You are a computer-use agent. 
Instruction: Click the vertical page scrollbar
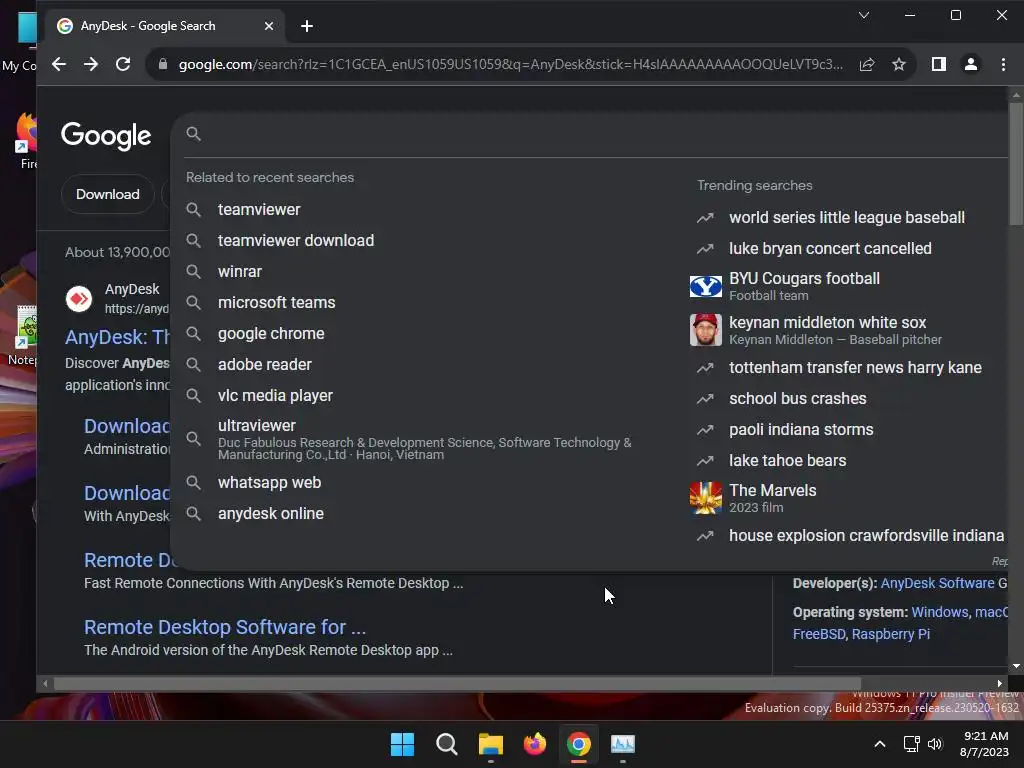tap(1016, 165)
